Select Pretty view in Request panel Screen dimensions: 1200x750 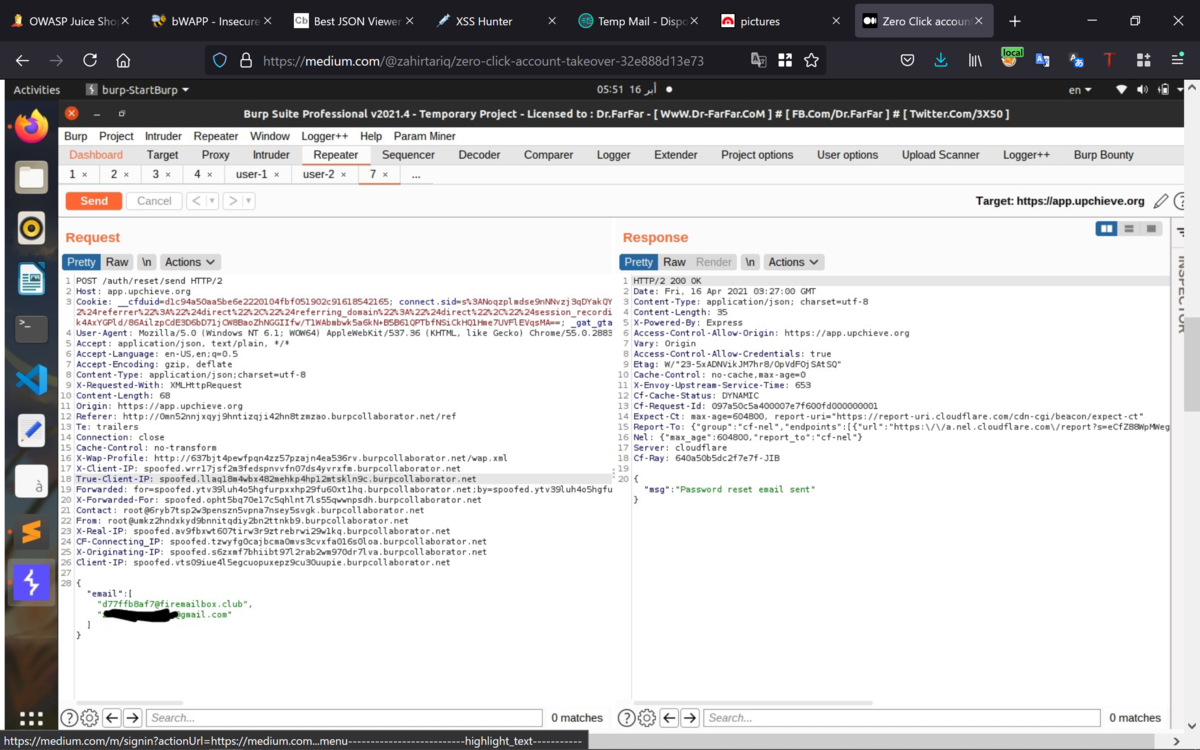(x=81, y=262)
